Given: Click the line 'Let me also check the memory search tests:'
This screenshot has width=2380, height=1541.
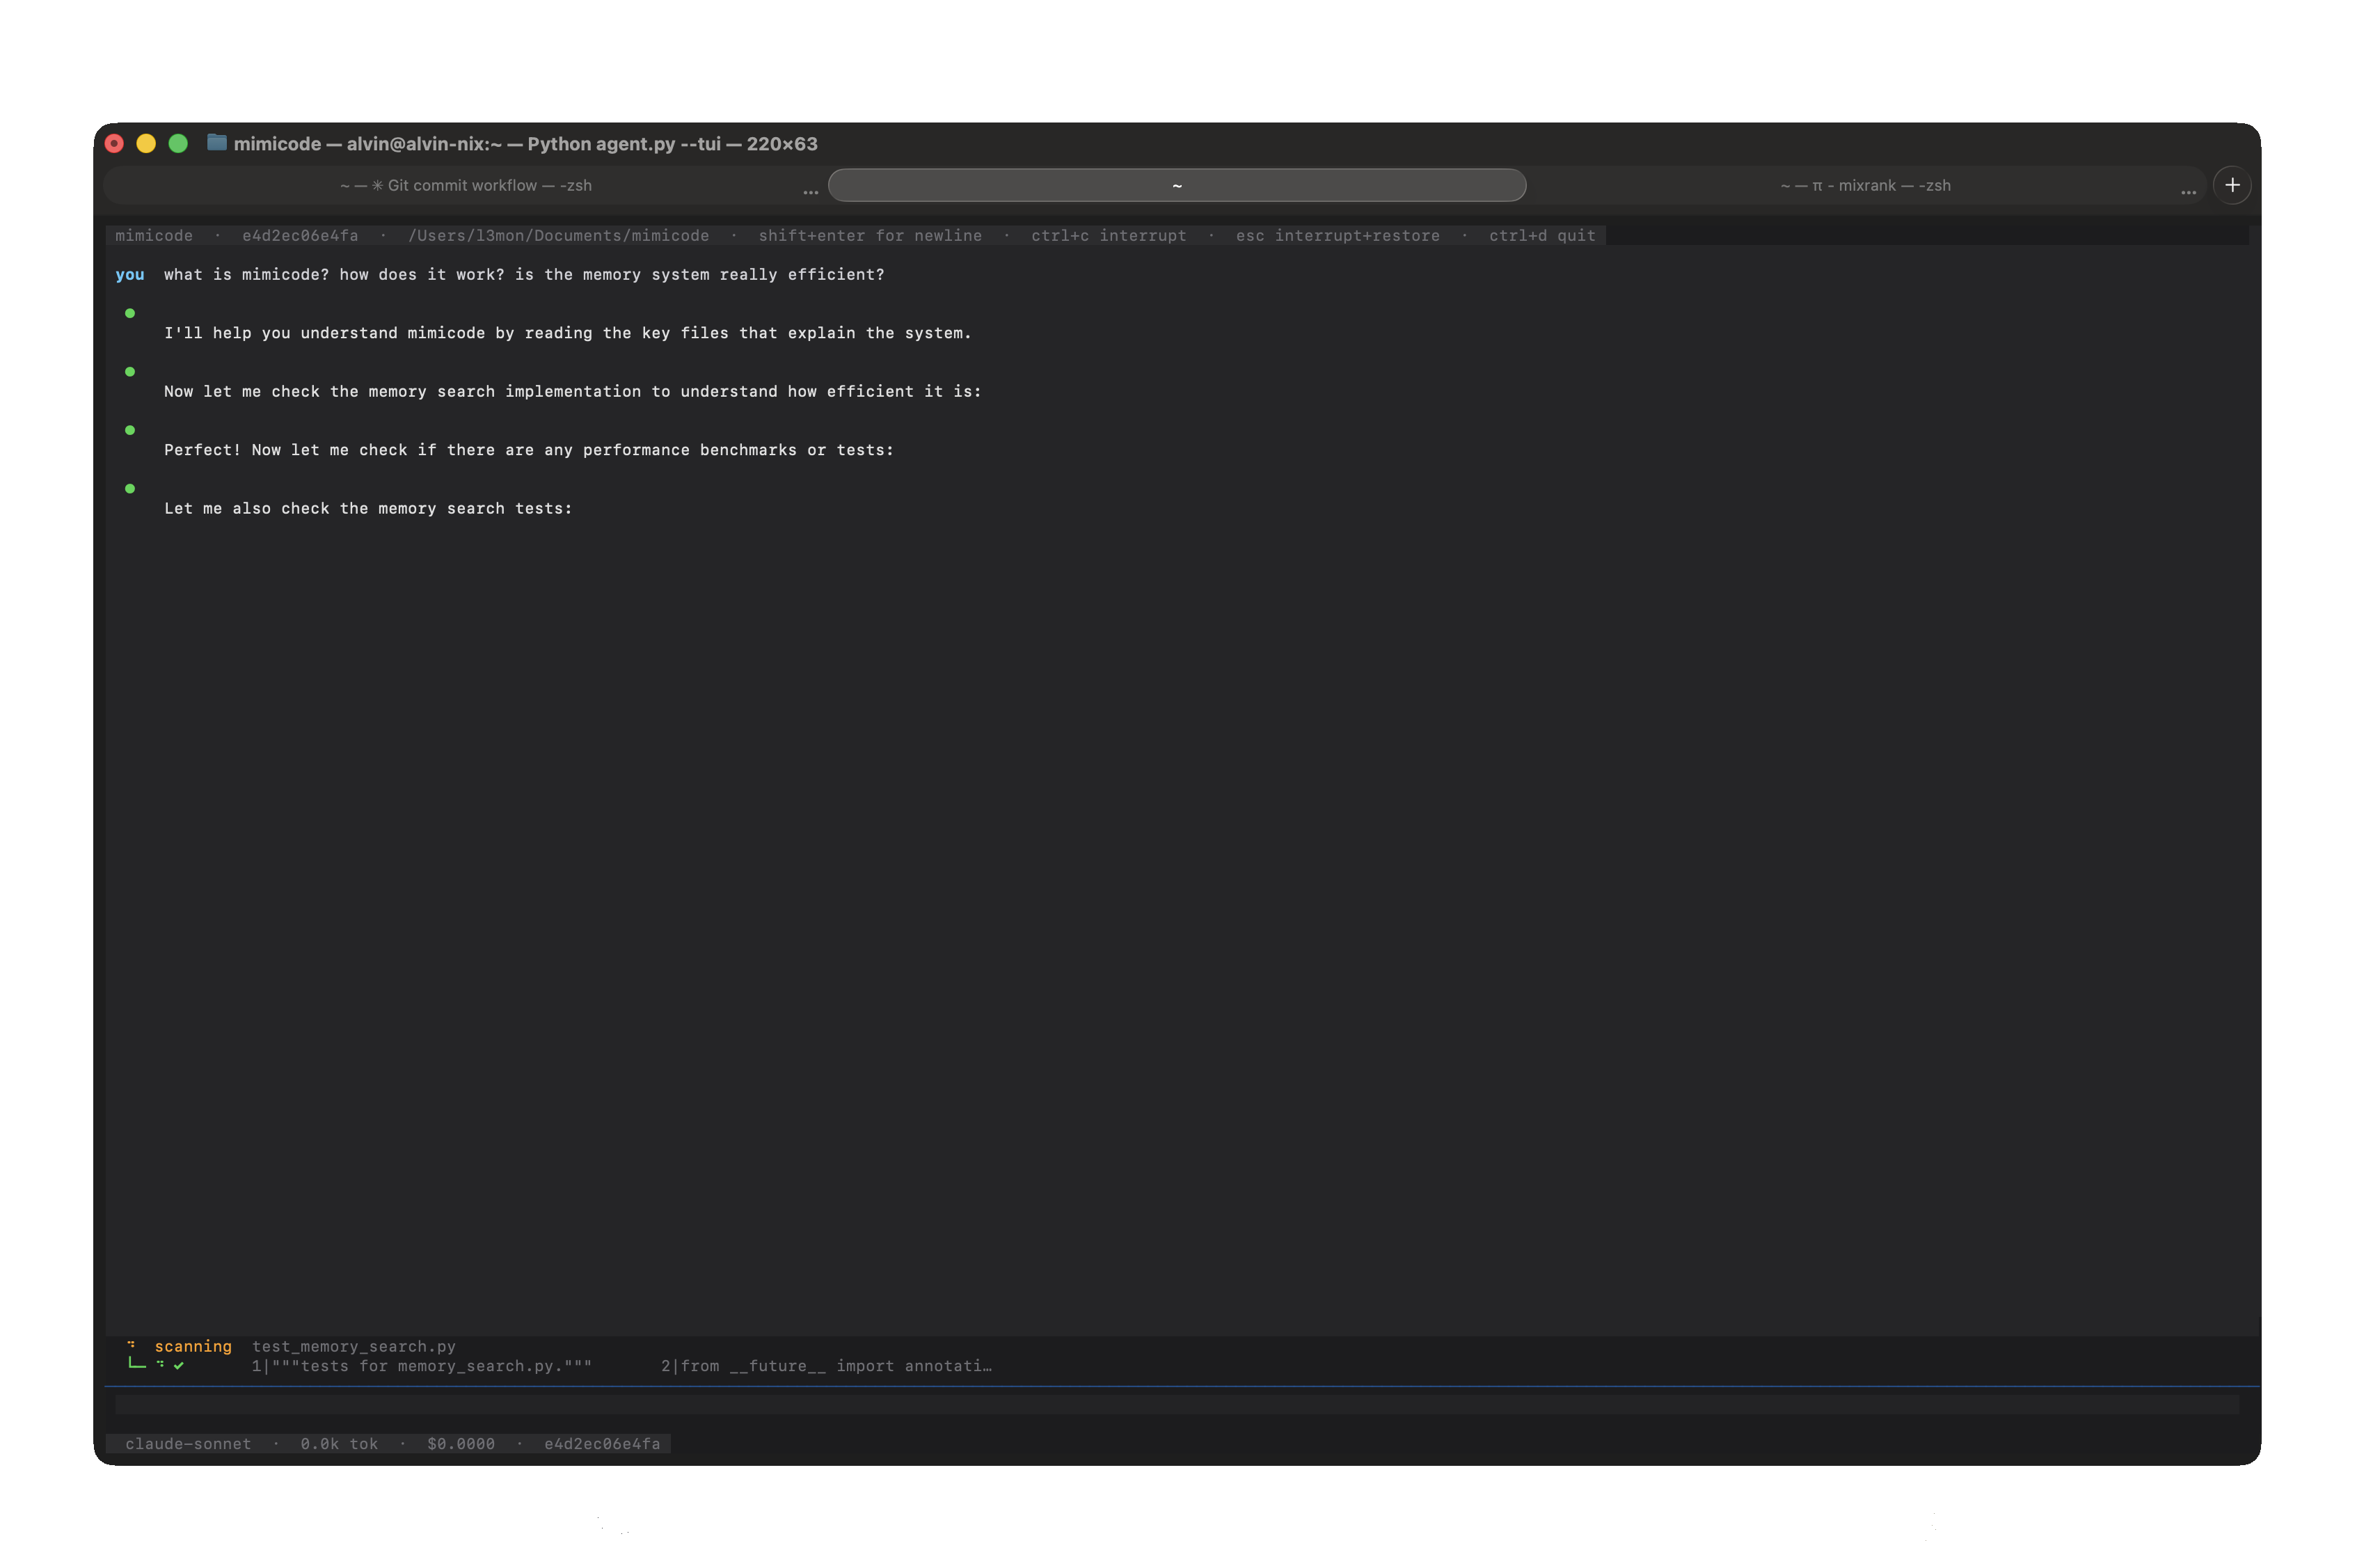Looking at the screenshot, I should [368, 508].
